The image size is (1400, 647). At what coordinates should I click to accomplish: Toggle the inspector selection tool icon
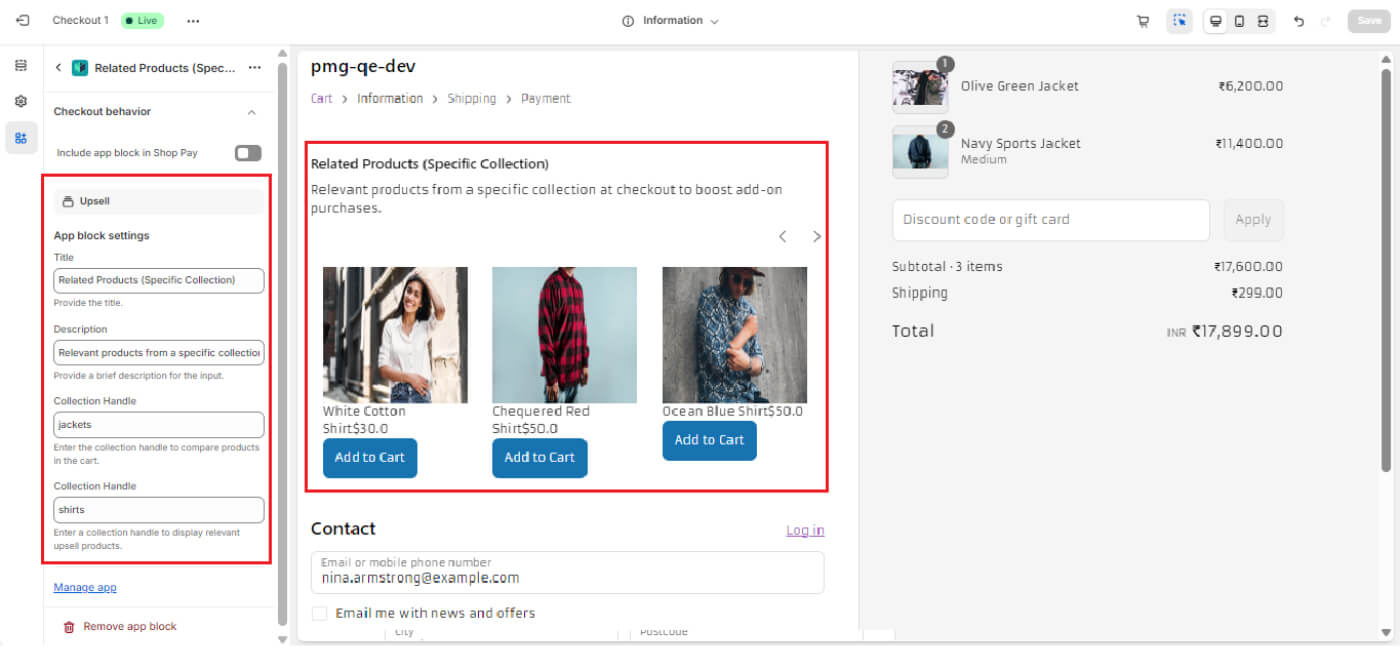click(x=1179, y=21)
